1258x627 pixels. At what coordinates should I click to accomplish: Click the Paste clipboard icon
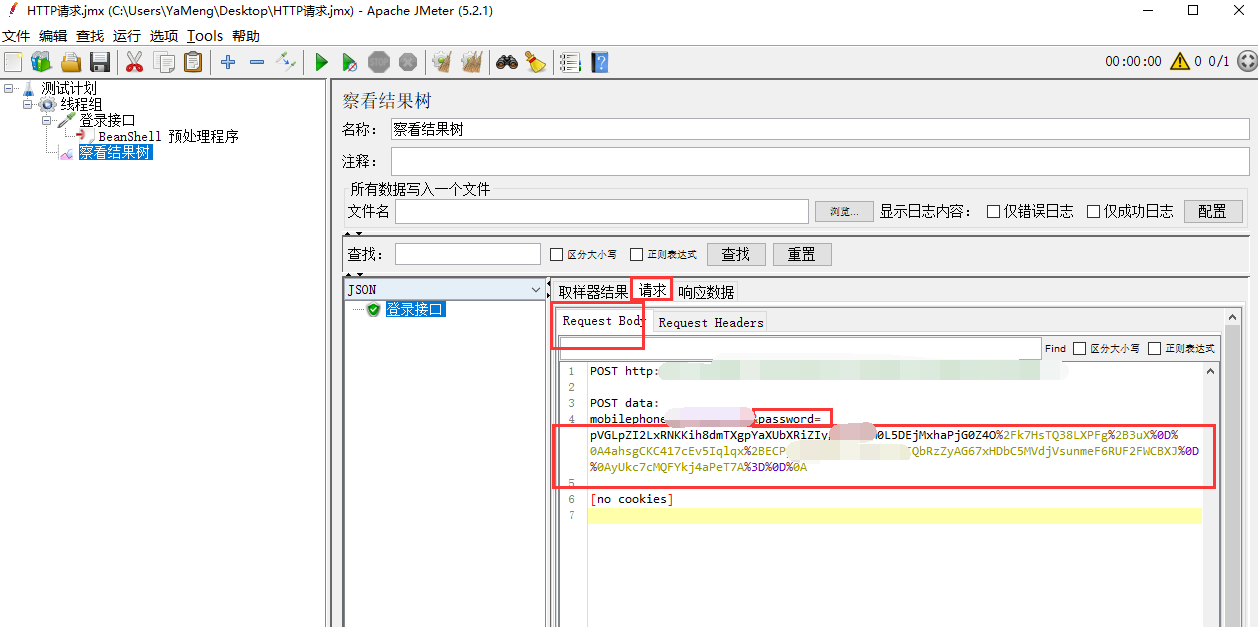(193, 62)
